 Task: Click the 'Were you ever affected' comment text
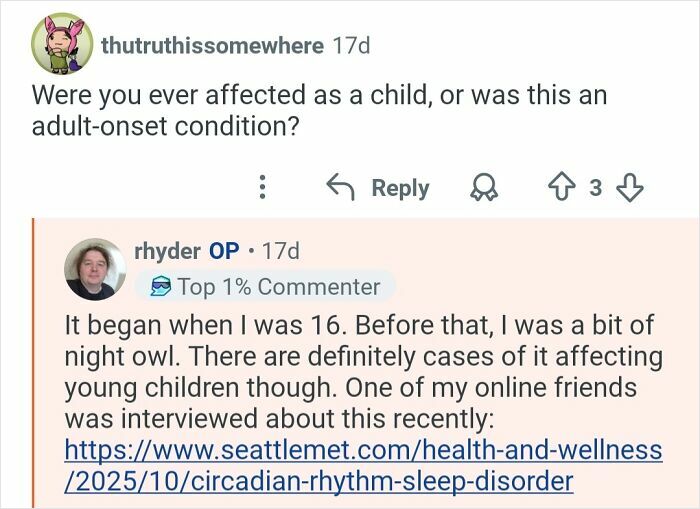(x=319, y=111)
